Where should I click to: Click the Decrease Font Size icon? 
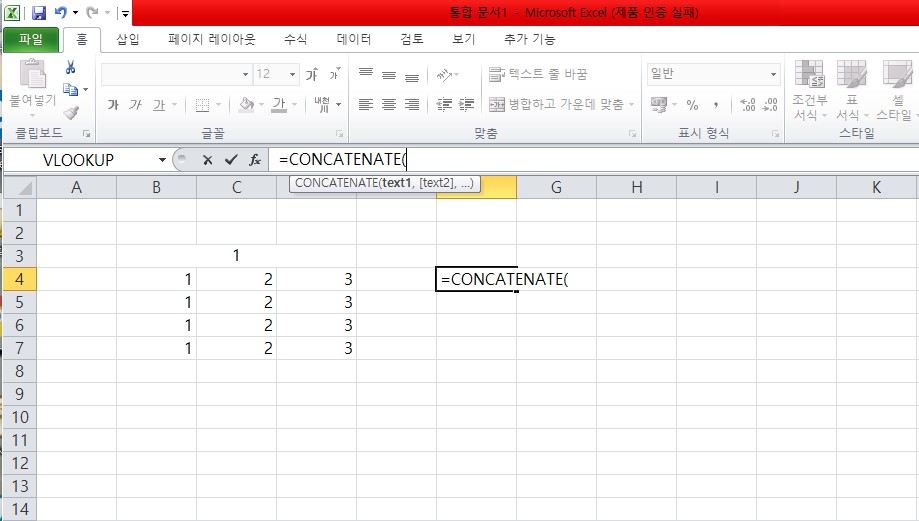click(335, 74)
